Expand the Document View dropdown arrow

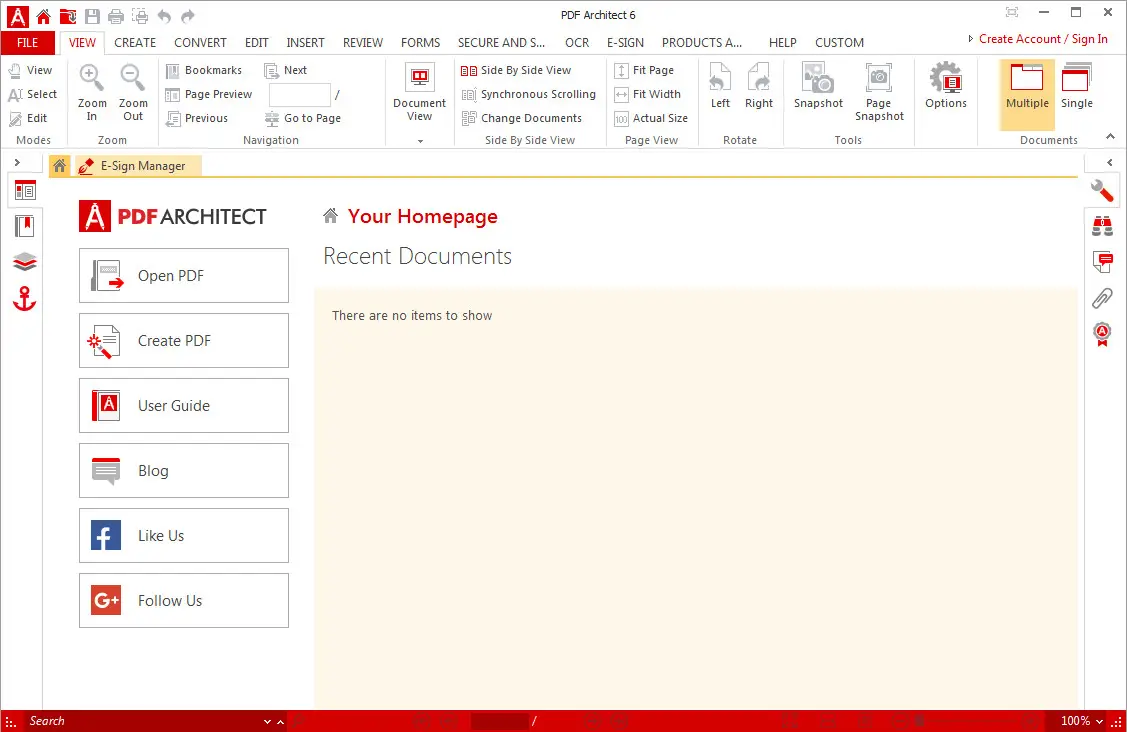click(420, 141)
